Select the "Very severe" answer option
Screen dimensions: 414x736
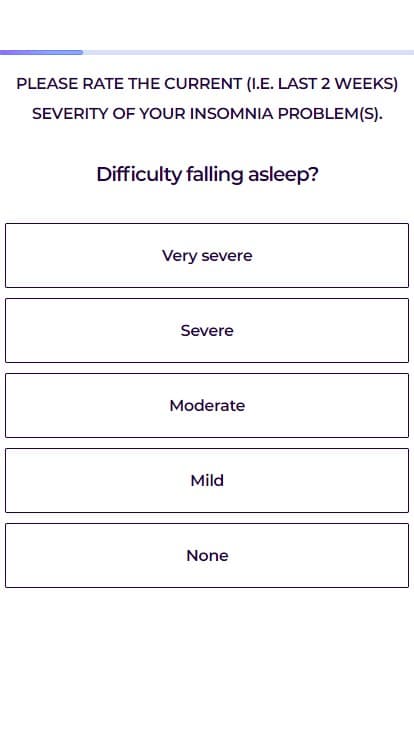[x=207, y=255]
